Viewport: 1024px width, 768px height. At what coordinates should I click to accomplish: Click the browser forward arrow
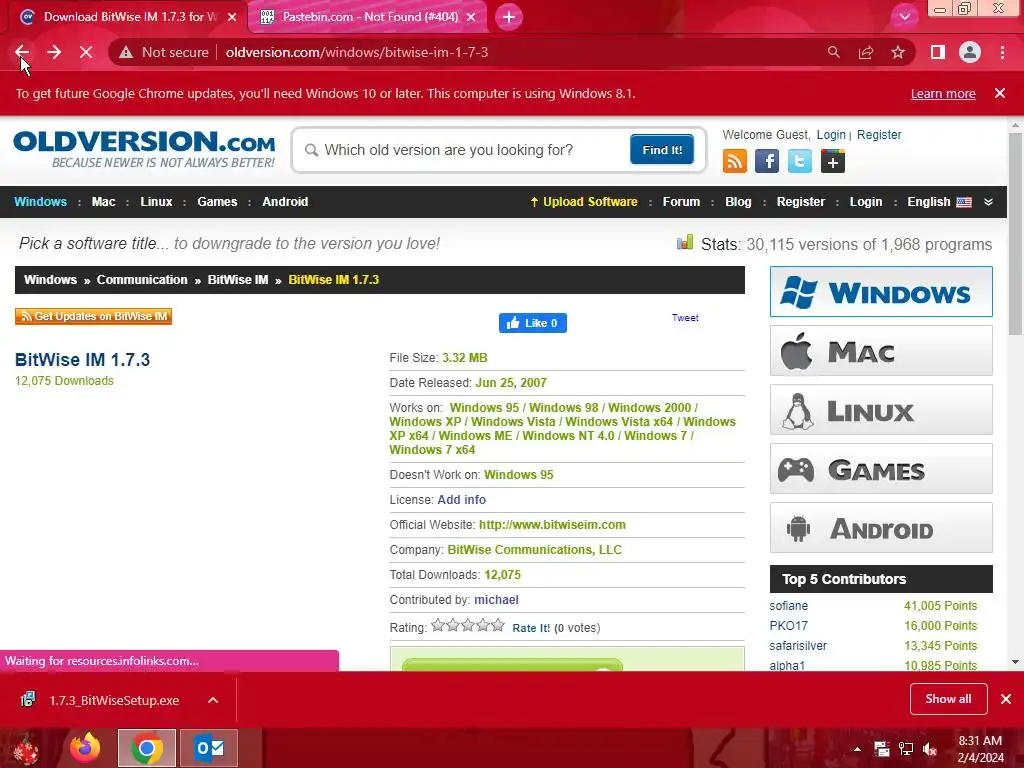pos(54,52)
